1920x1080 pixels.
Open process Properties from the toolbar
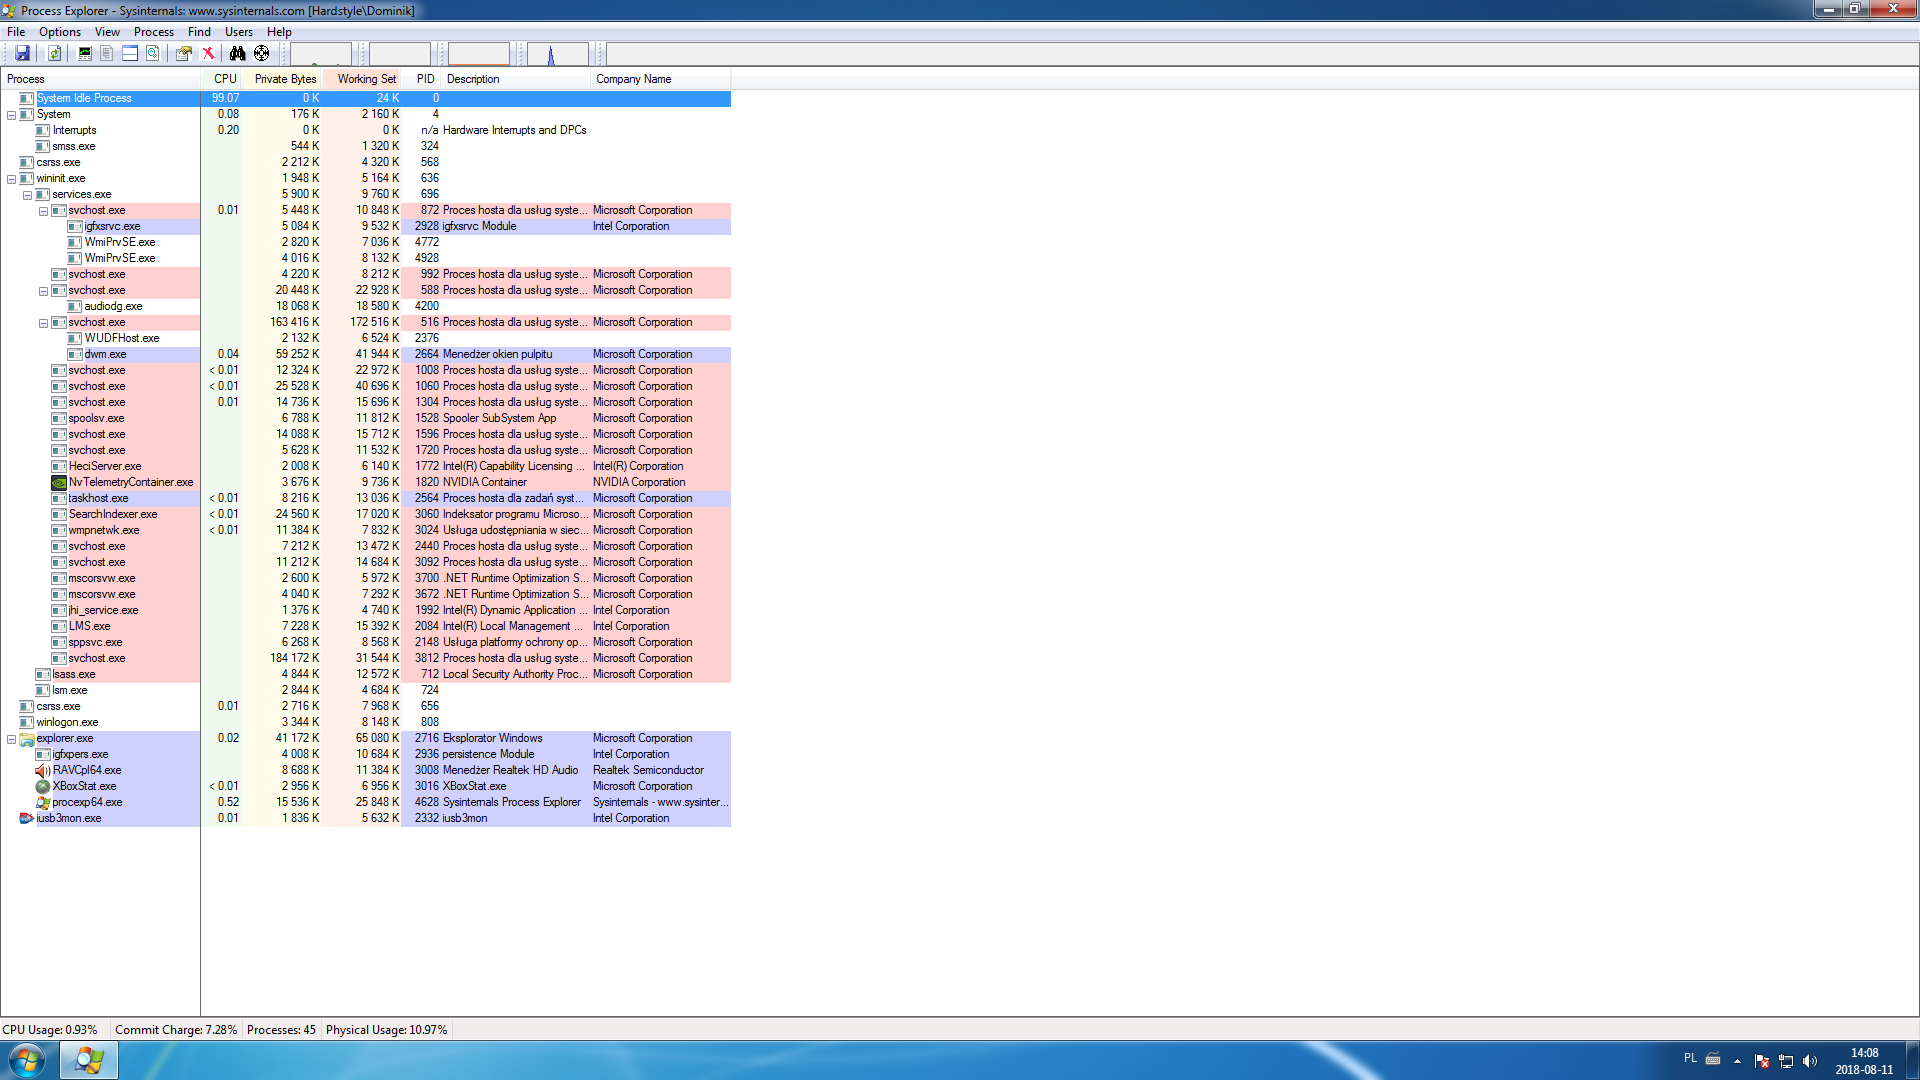pos(184,54)
